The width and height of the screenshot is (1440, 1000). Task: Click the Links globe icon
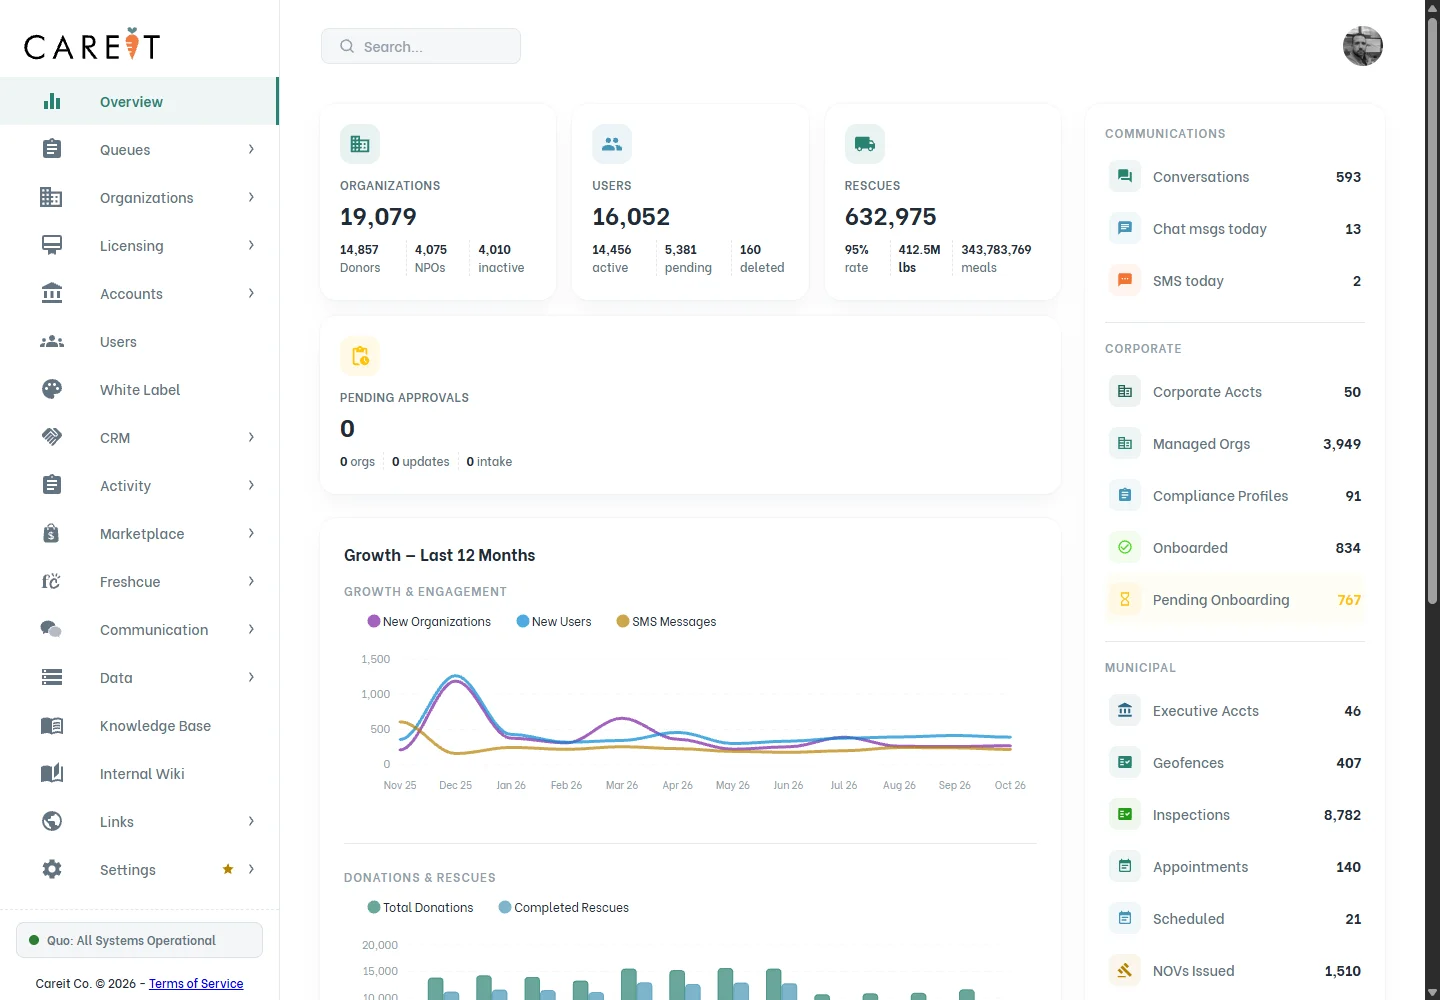(x=52, y=821)
